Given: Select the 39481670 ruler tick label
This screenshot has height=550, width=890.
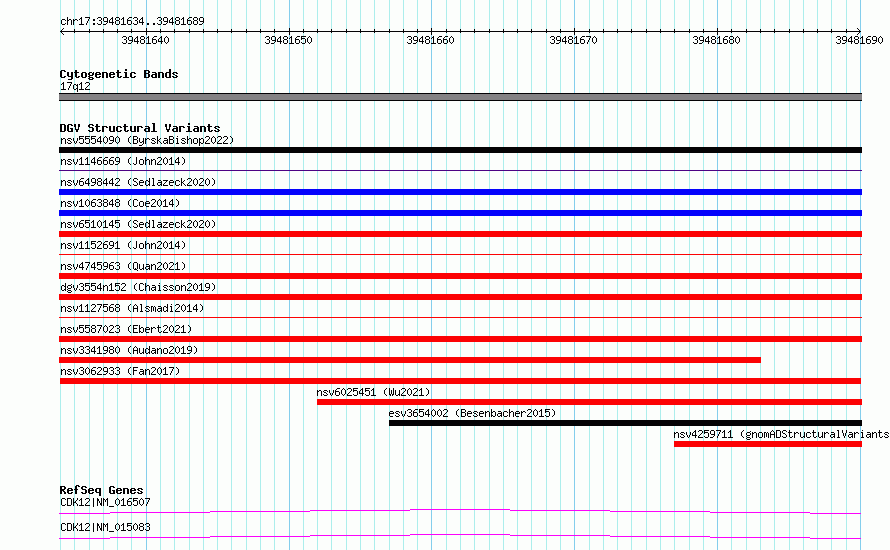Looking at the screenshot, I should point(573,40).
